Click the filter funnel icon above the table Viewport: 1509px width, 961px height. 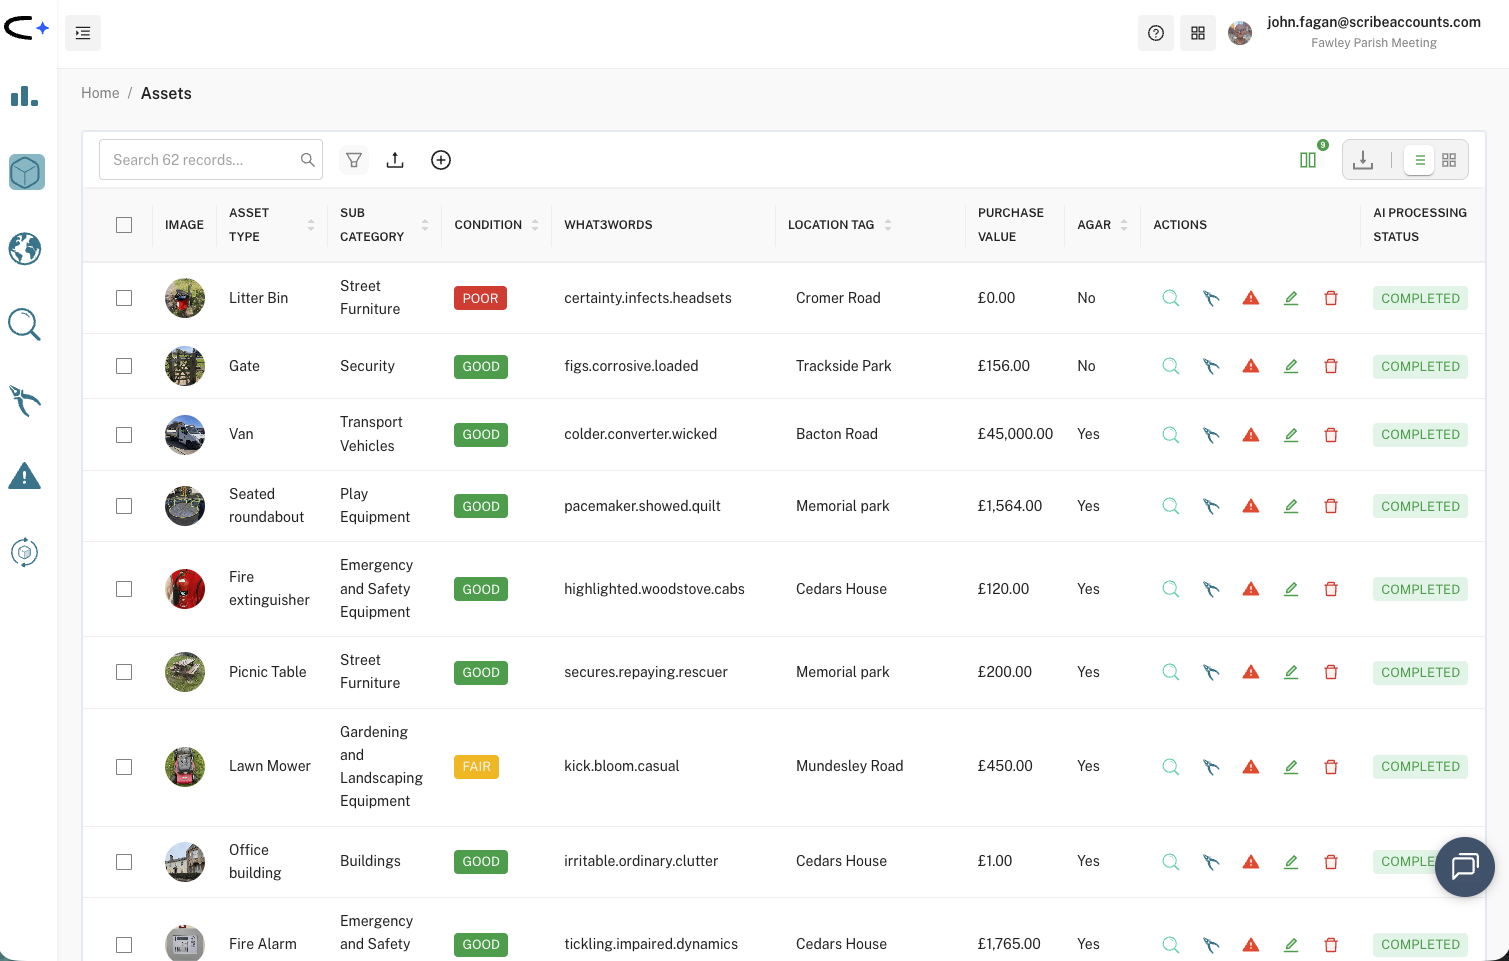[x=353, y=159]
